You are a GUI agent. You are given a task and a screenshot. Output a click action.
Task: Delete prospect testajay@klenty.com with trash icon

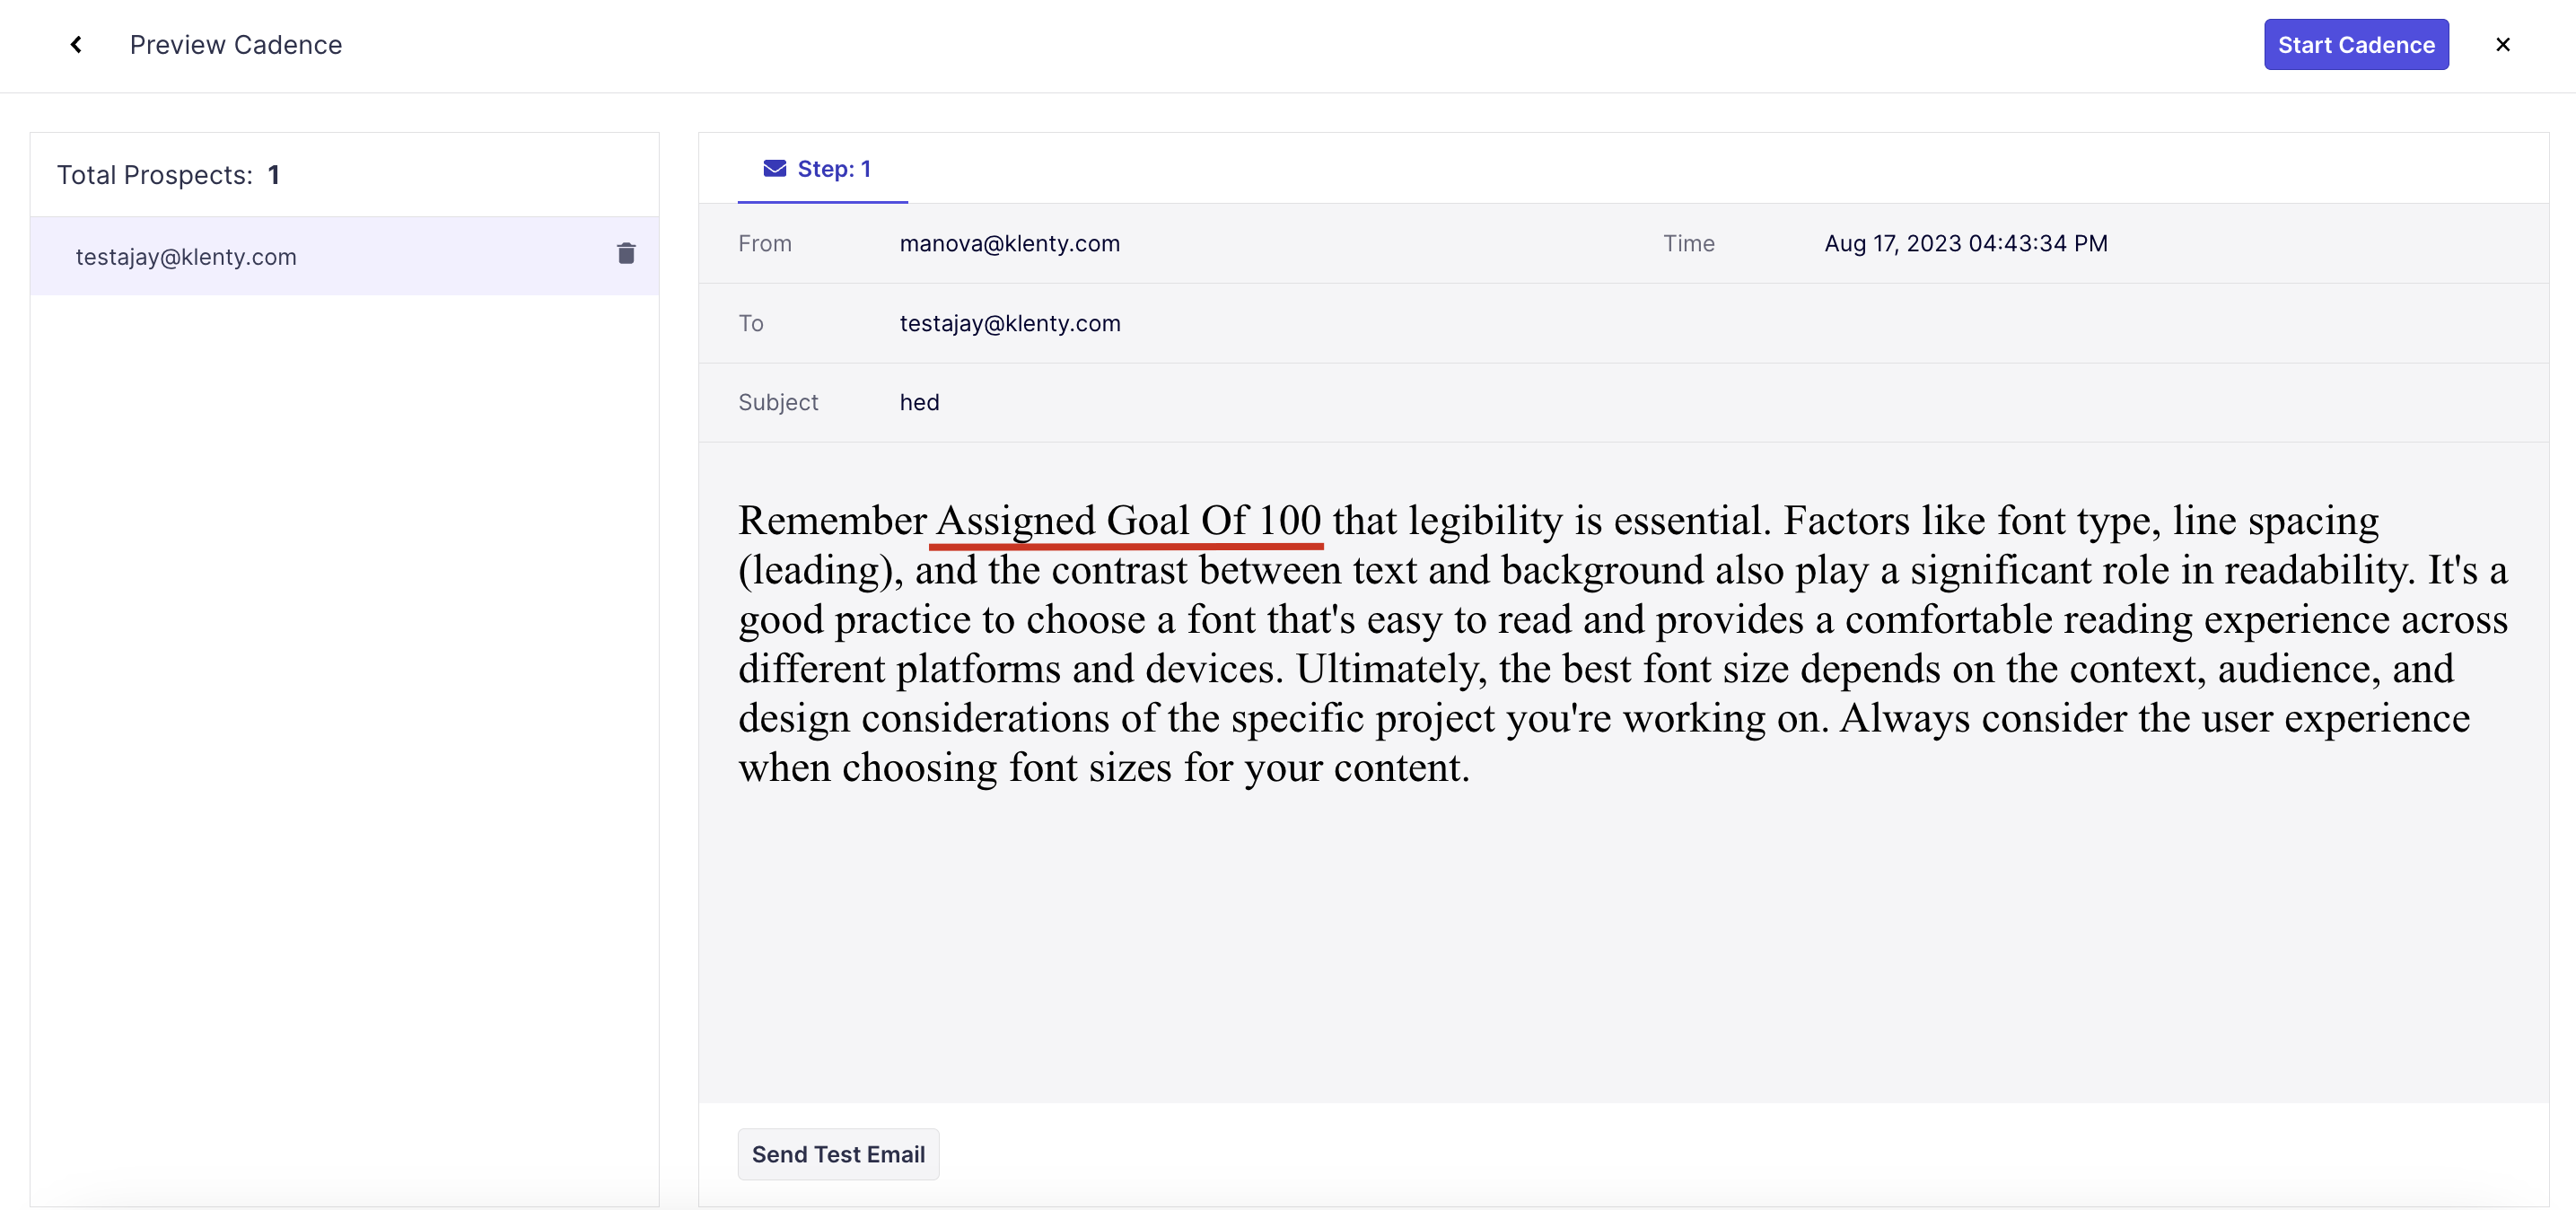[626, 254]
